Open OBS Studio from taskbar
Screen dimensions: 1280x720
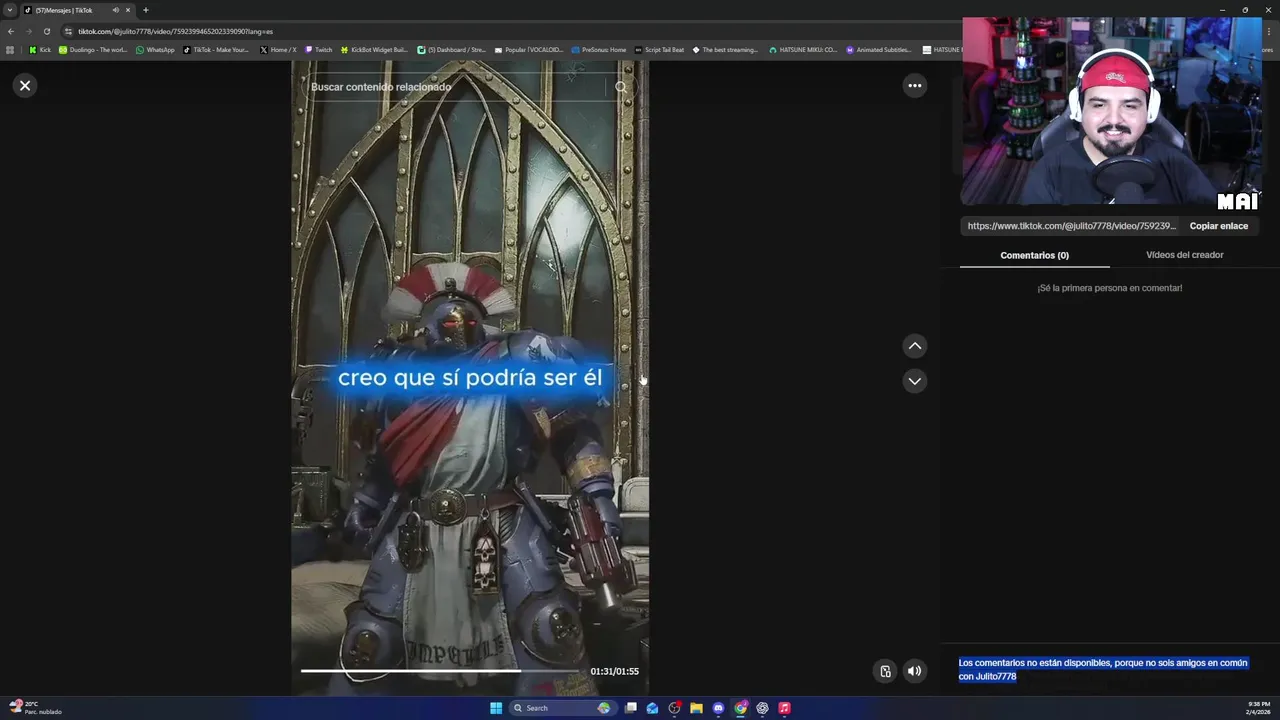(675, 708)
